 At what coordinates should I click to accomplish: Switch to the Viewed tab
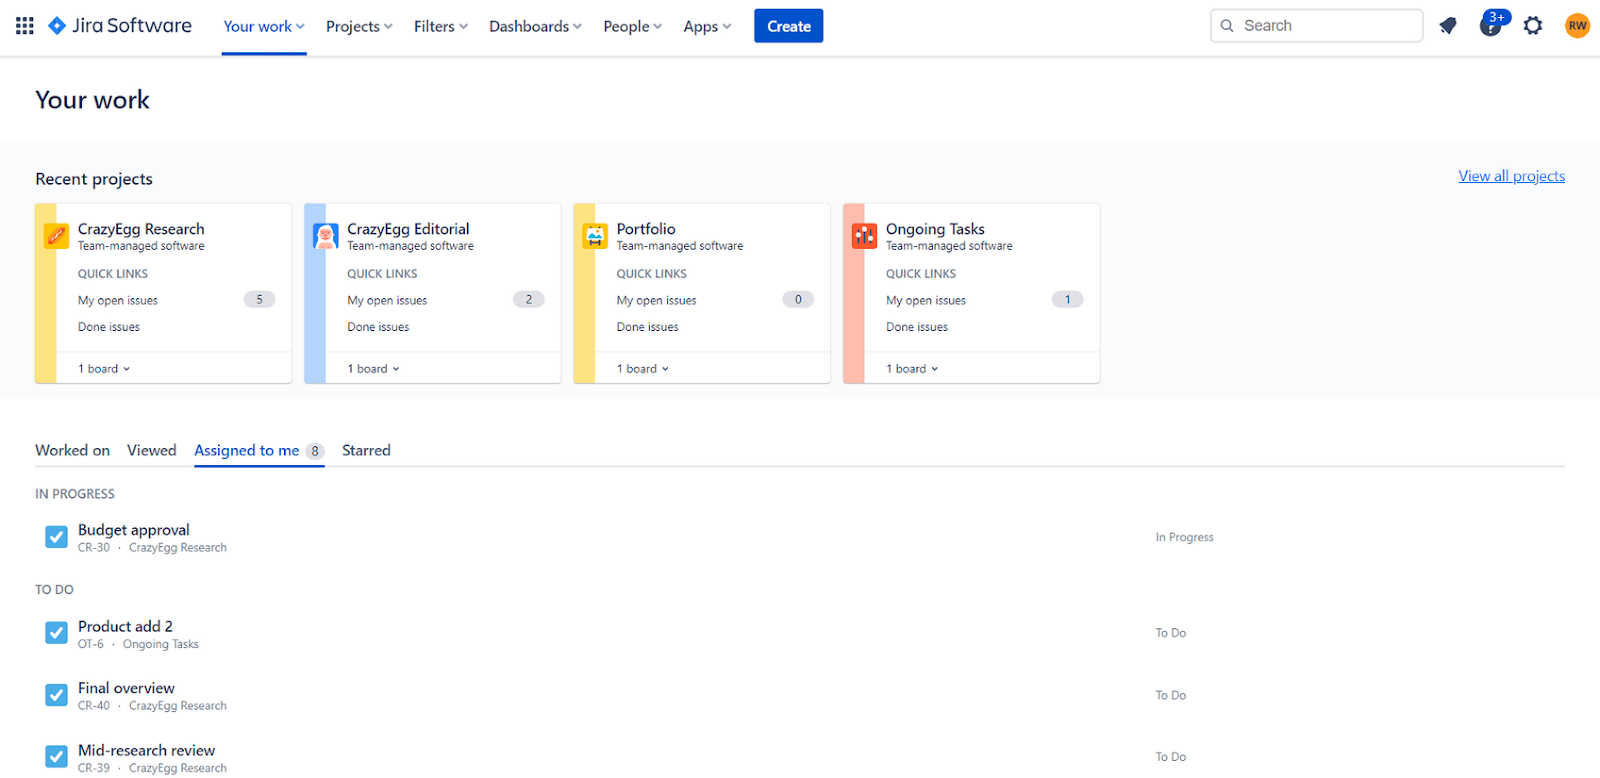point(152,450)
